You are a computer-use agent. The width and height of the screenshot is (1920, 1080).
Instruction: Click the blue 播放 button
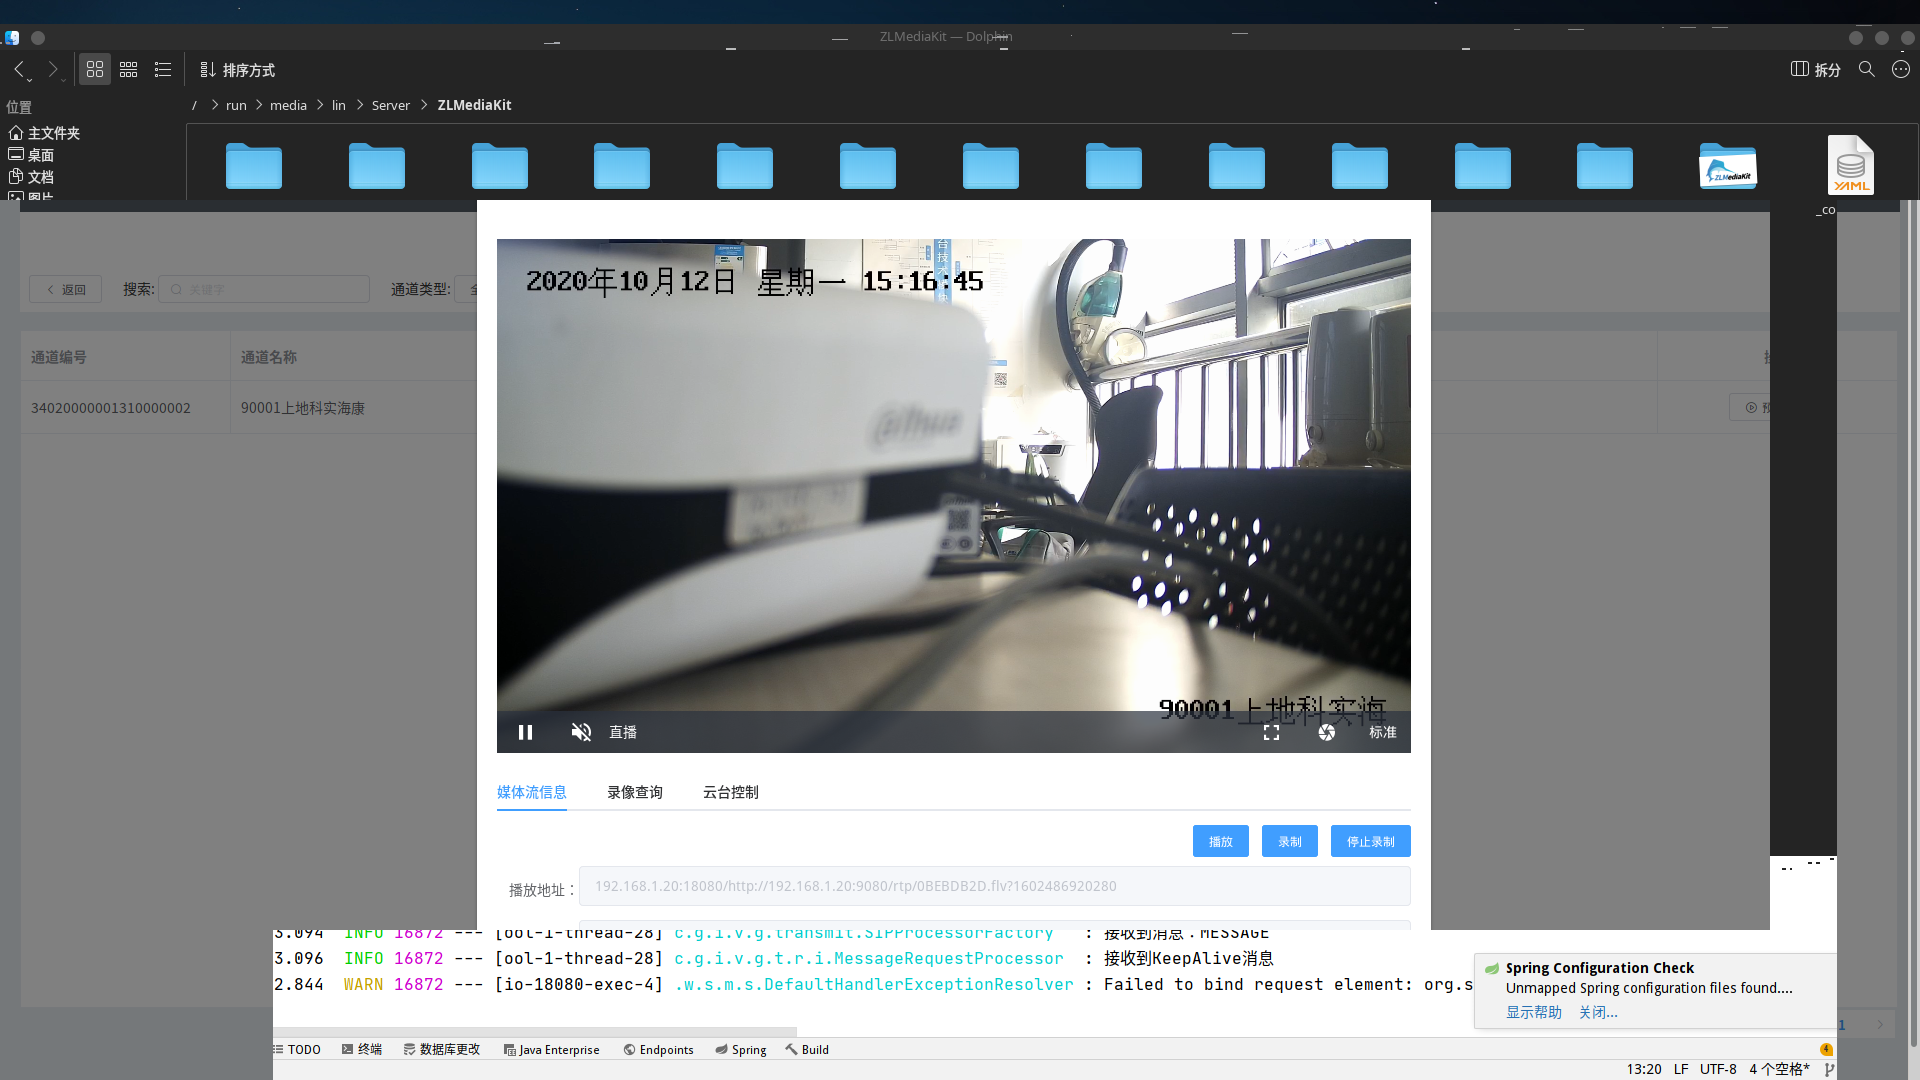tap(1220, 841)
